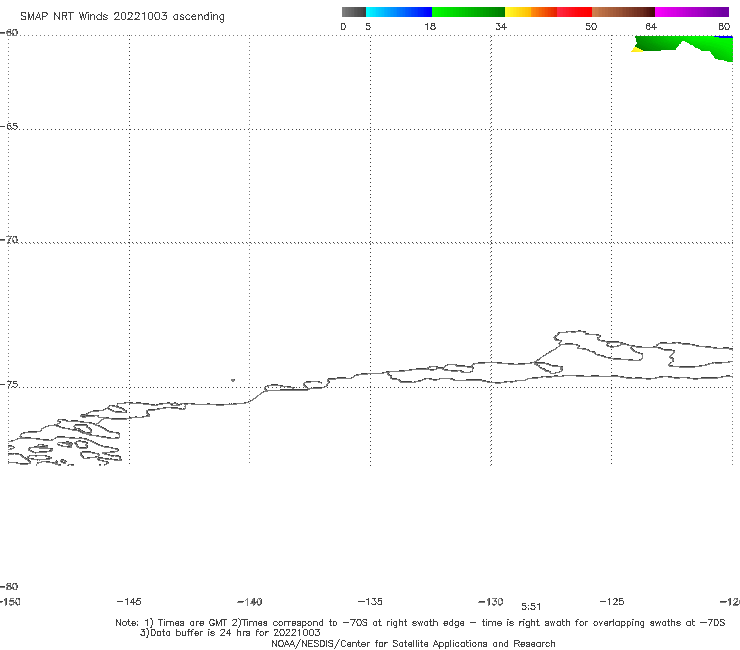Screen dimensions: 740x650
Task: Click the -135 longitude axis label
Action: tap(370, 601)
